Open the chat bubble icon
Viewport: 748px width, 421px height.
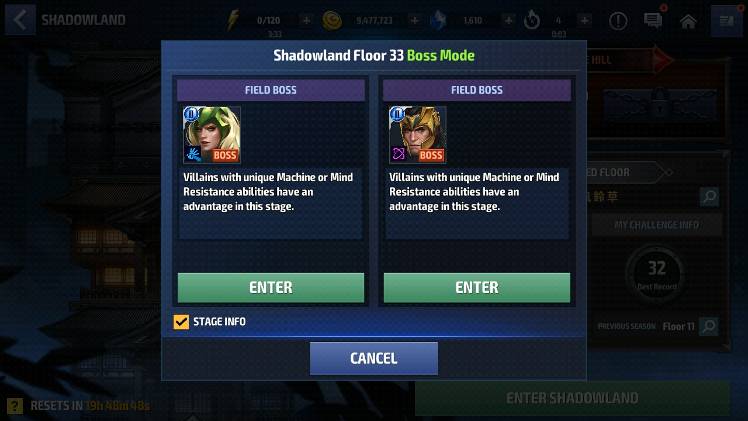[653, 21]
